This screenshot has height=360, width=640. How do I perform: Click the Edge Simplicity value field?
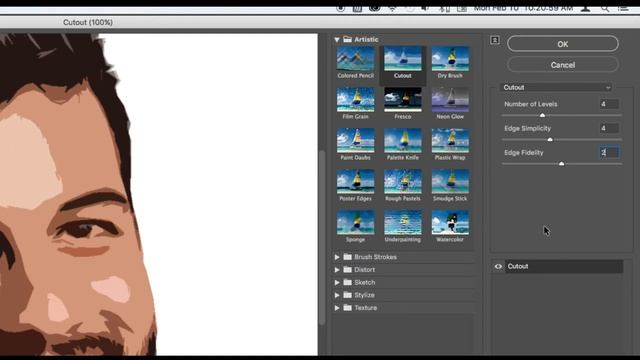pos(609,128)
